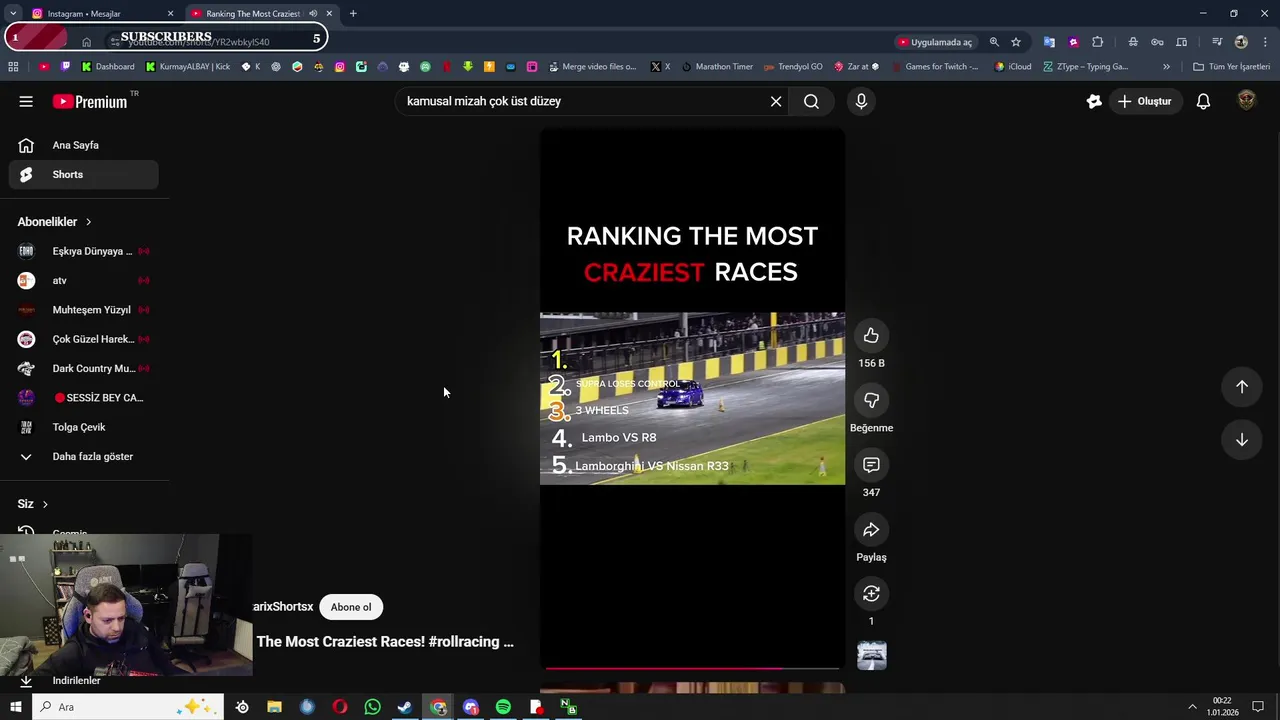
Task: Open the sound thumbnail below remix
Action: [872, 656]
